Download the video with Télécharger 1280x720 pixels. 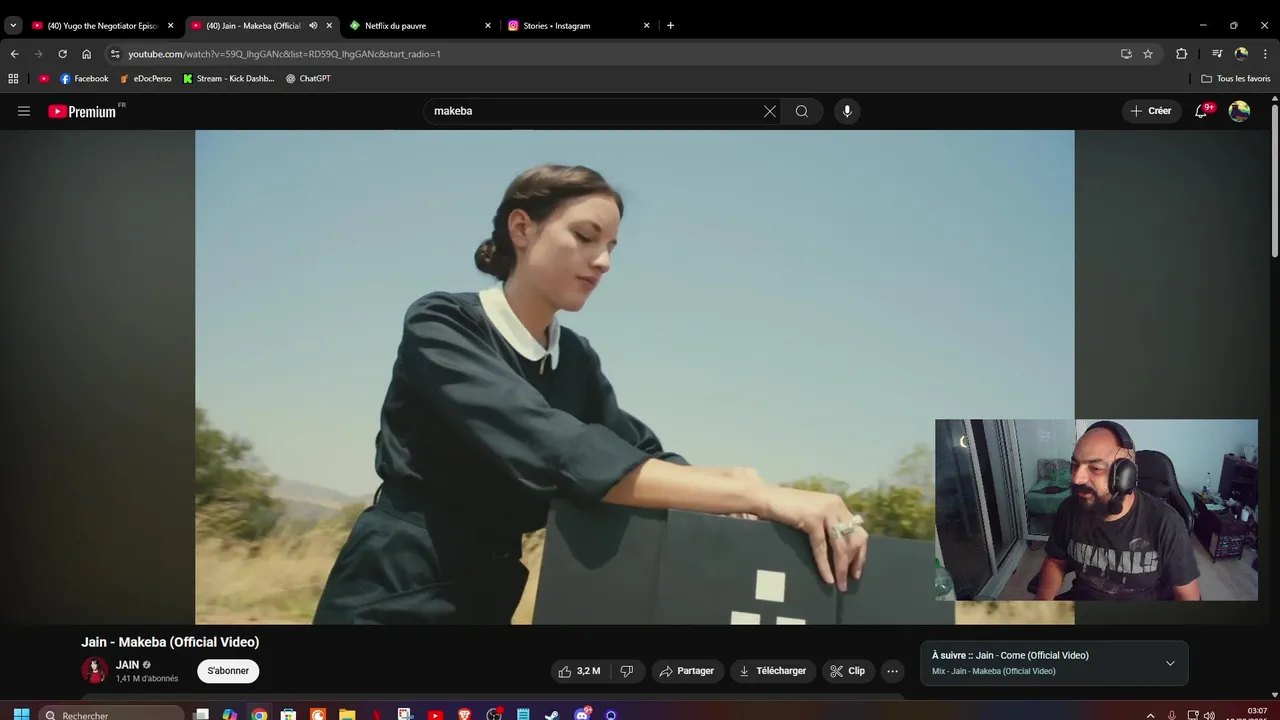tap(772, 671)
